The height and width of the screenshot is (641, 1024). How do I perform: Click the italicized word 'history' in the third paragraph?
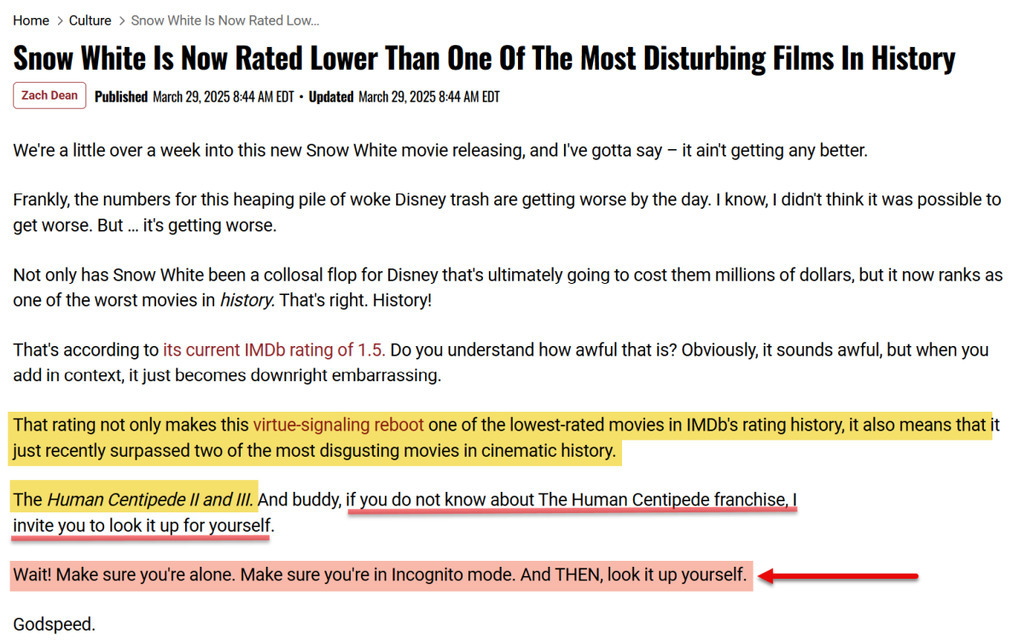[245, 300]
